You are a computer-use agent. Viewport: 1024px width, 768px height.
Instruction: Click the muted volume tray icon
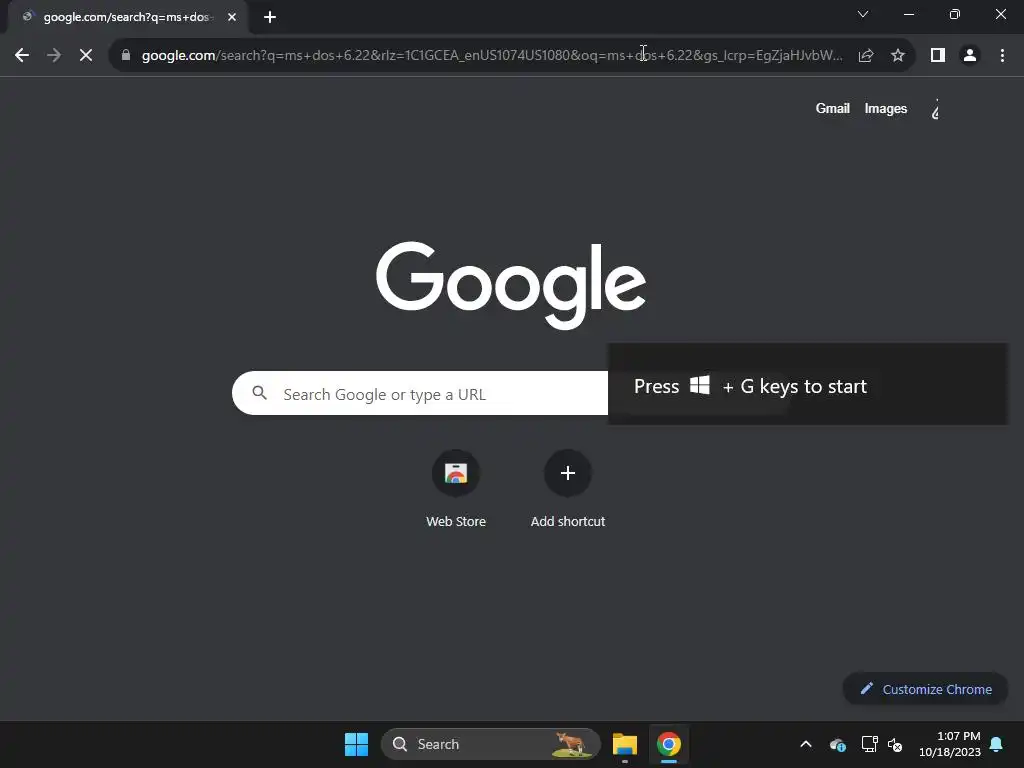click(x=895, y=744)
